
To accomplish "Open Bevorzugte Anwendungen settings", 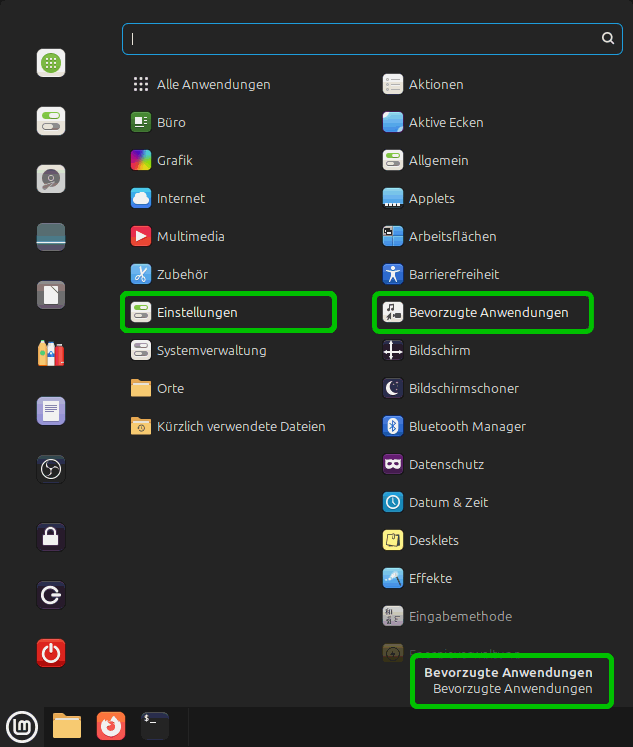I will tap(488, 312).
